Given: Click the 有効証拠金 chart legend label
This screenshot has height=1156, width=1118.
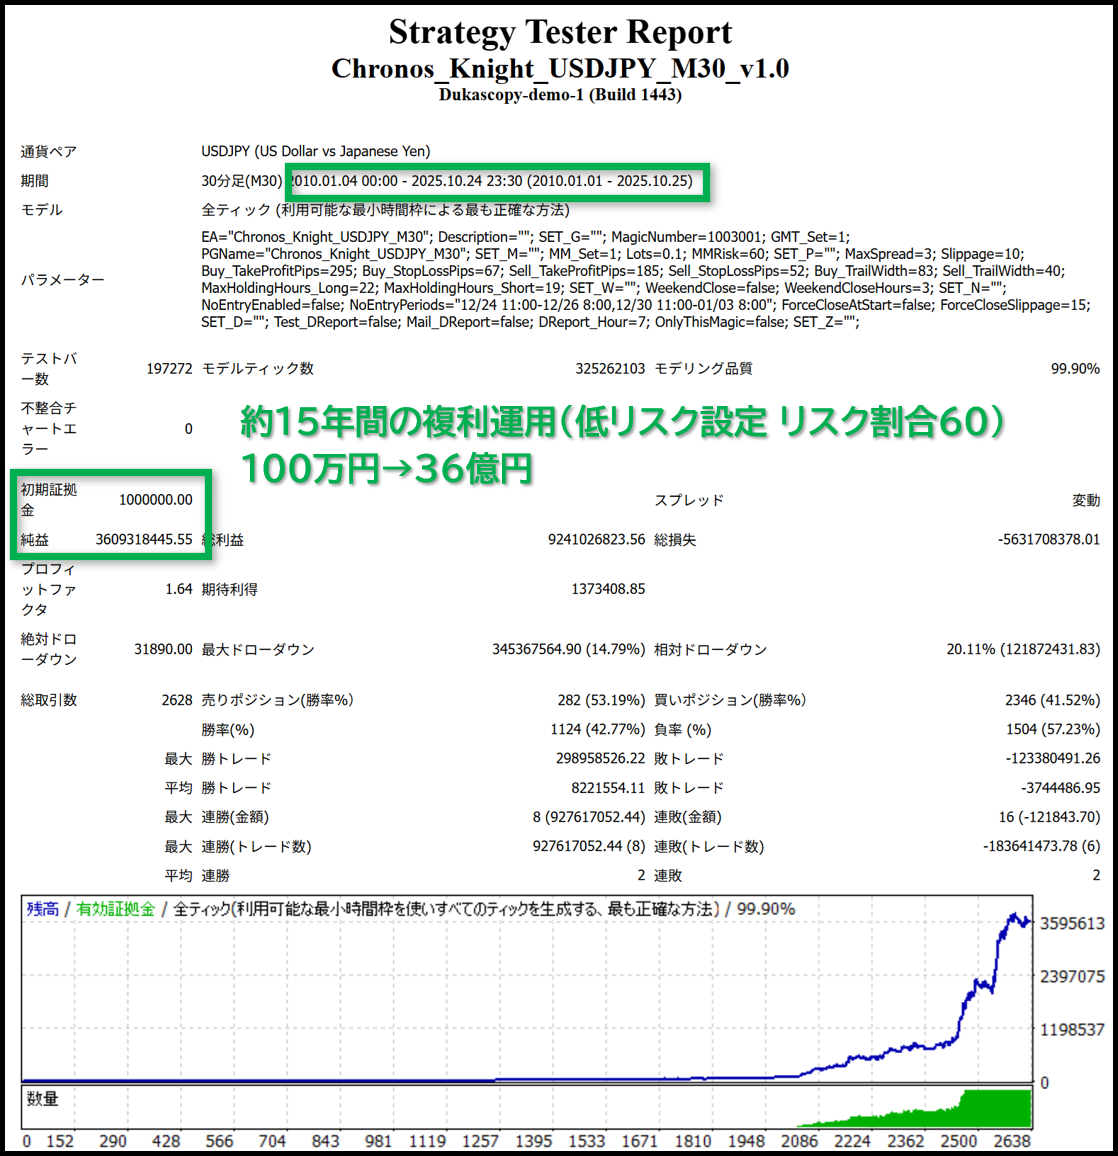Looking at the screenshot, I should [x=116, y=910].
